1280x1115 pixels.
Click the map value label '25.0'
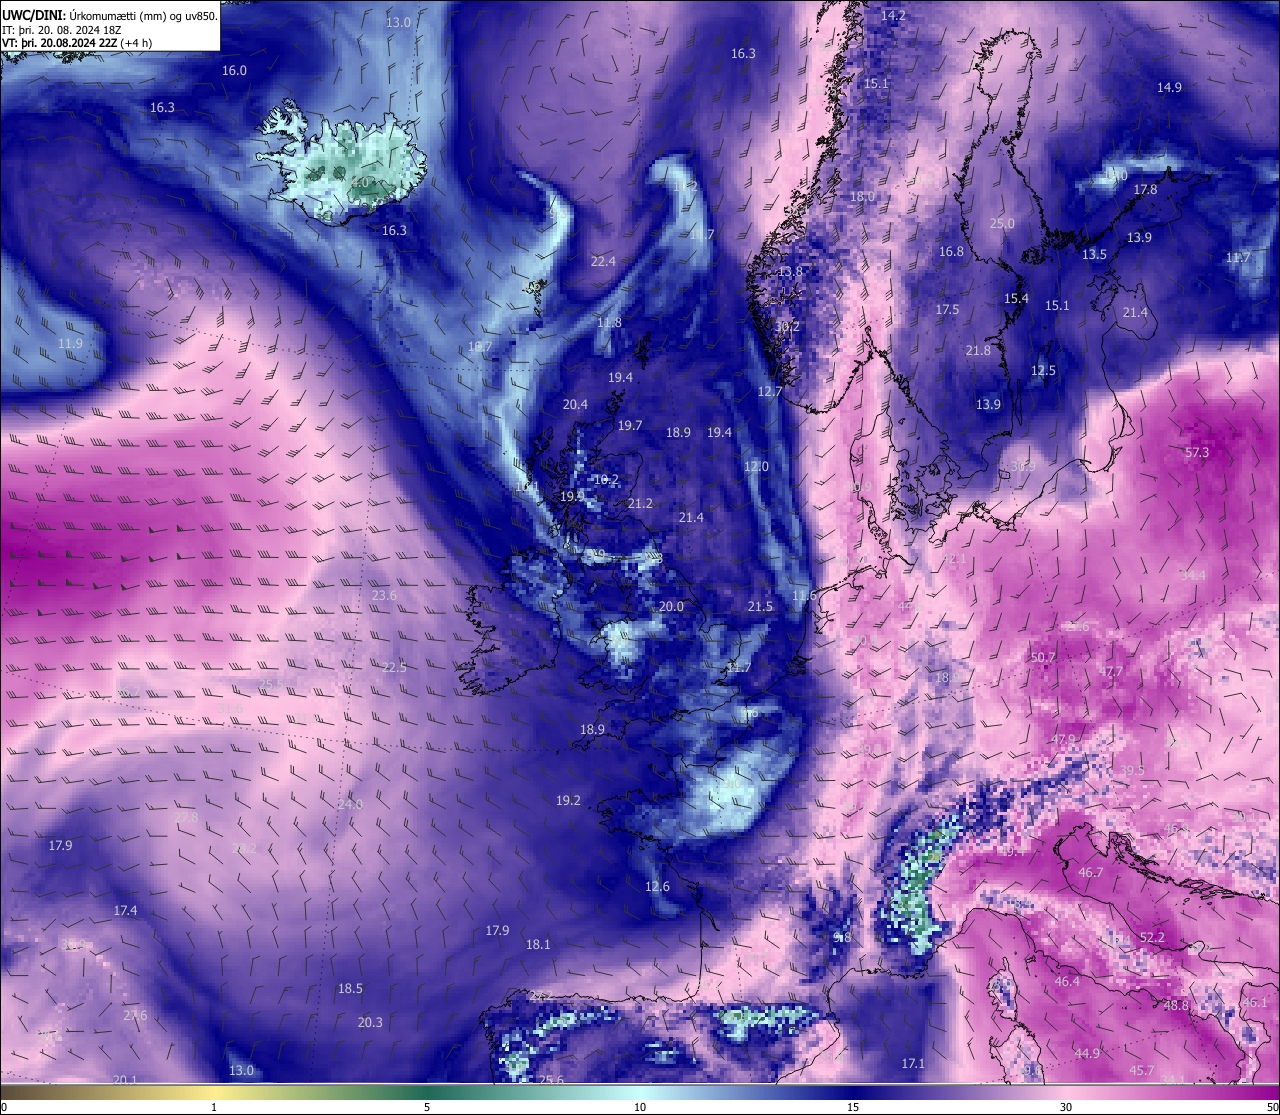point(1002,224)
